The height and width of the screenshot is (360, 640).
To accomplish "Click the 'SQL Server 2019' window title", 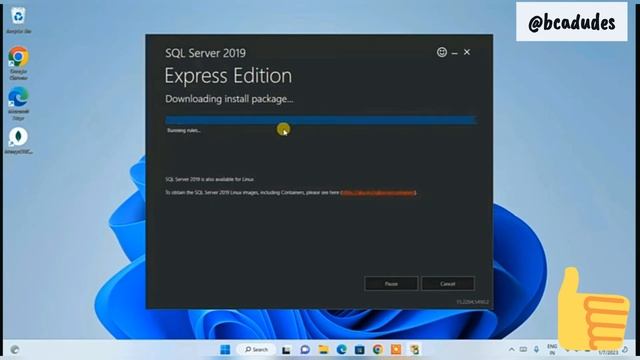I will pos(205,53).
